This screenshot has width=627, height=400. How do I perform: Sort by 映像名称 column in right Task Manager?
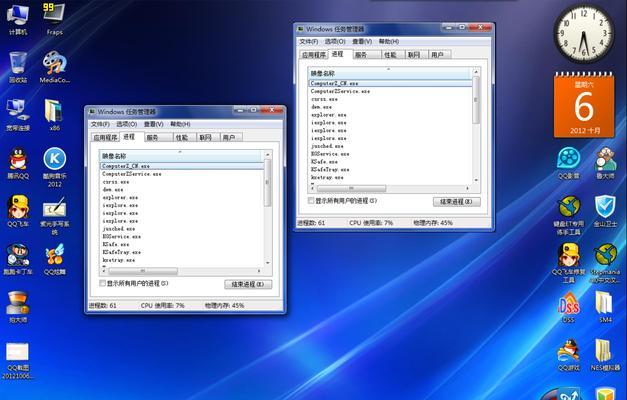390,73
